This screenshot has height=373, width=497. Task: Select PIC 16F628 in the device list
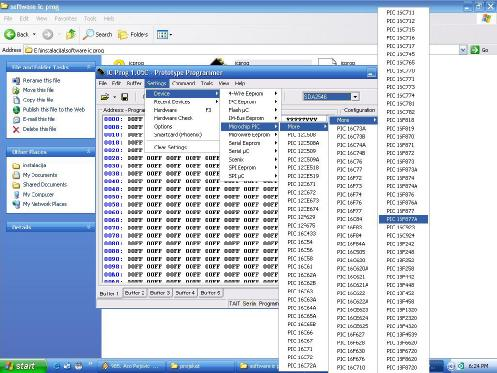pyautogui.click(x=353, y=343)
